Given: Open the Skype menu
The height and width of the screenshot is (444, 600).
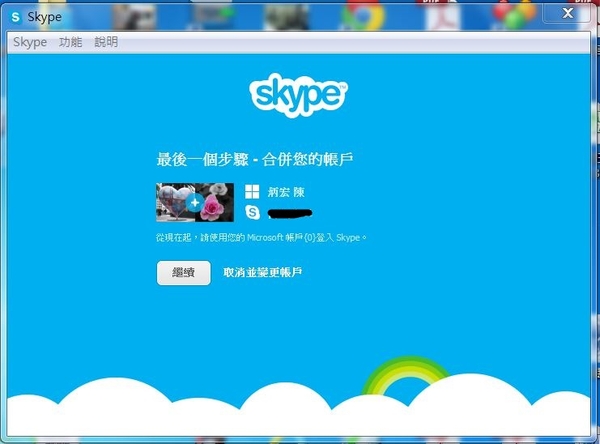Looking at the screenshot, I should 29,42.
